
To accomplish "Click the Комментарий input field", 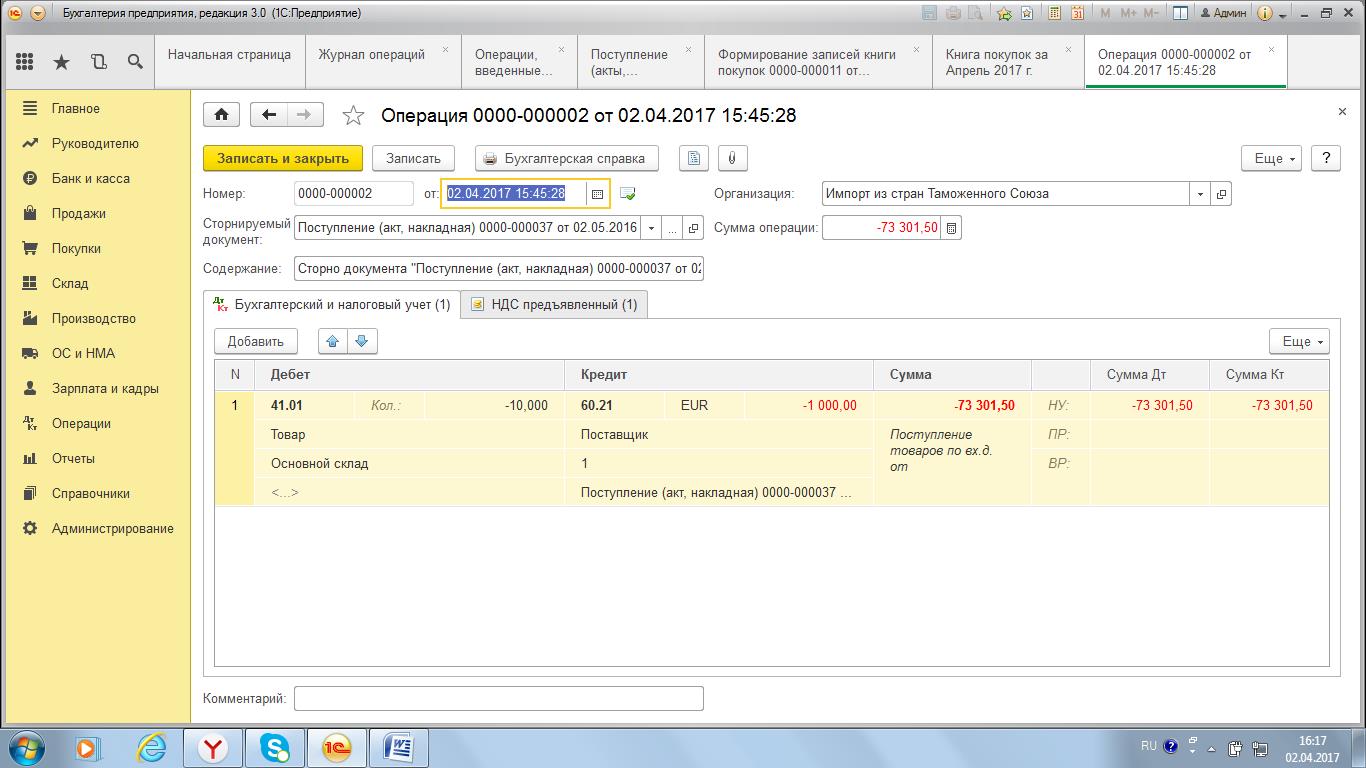I will click(x=498, y=698).
